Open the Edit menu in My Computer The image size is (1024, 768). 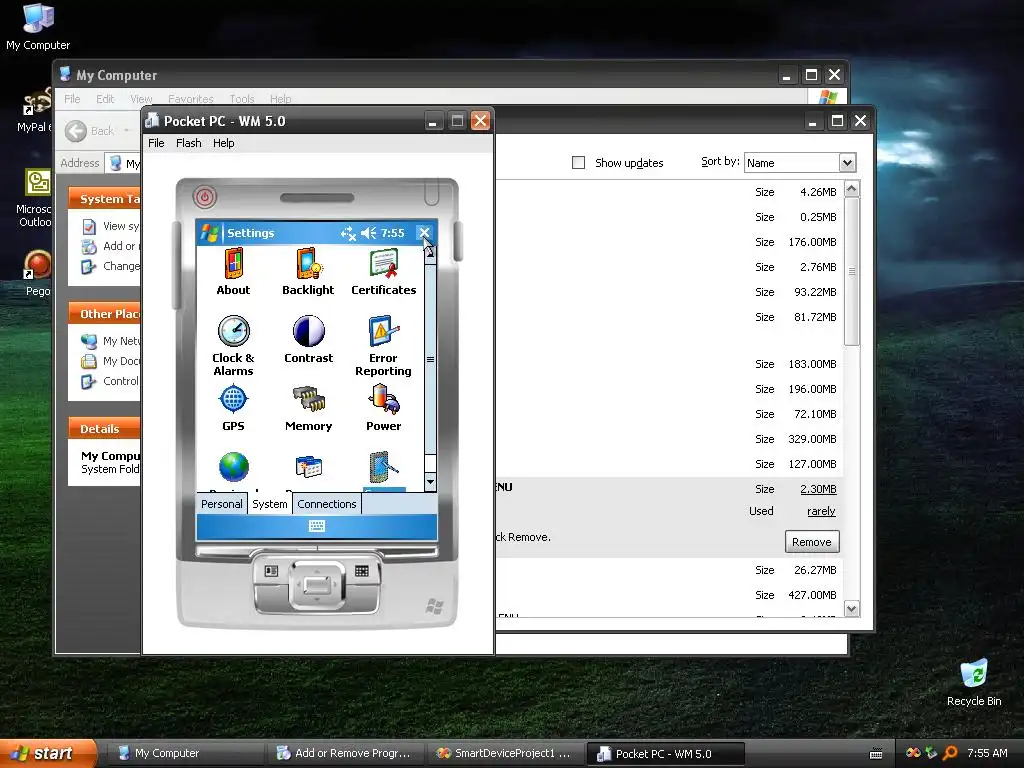pyautogui.click(x=105, y=99)
